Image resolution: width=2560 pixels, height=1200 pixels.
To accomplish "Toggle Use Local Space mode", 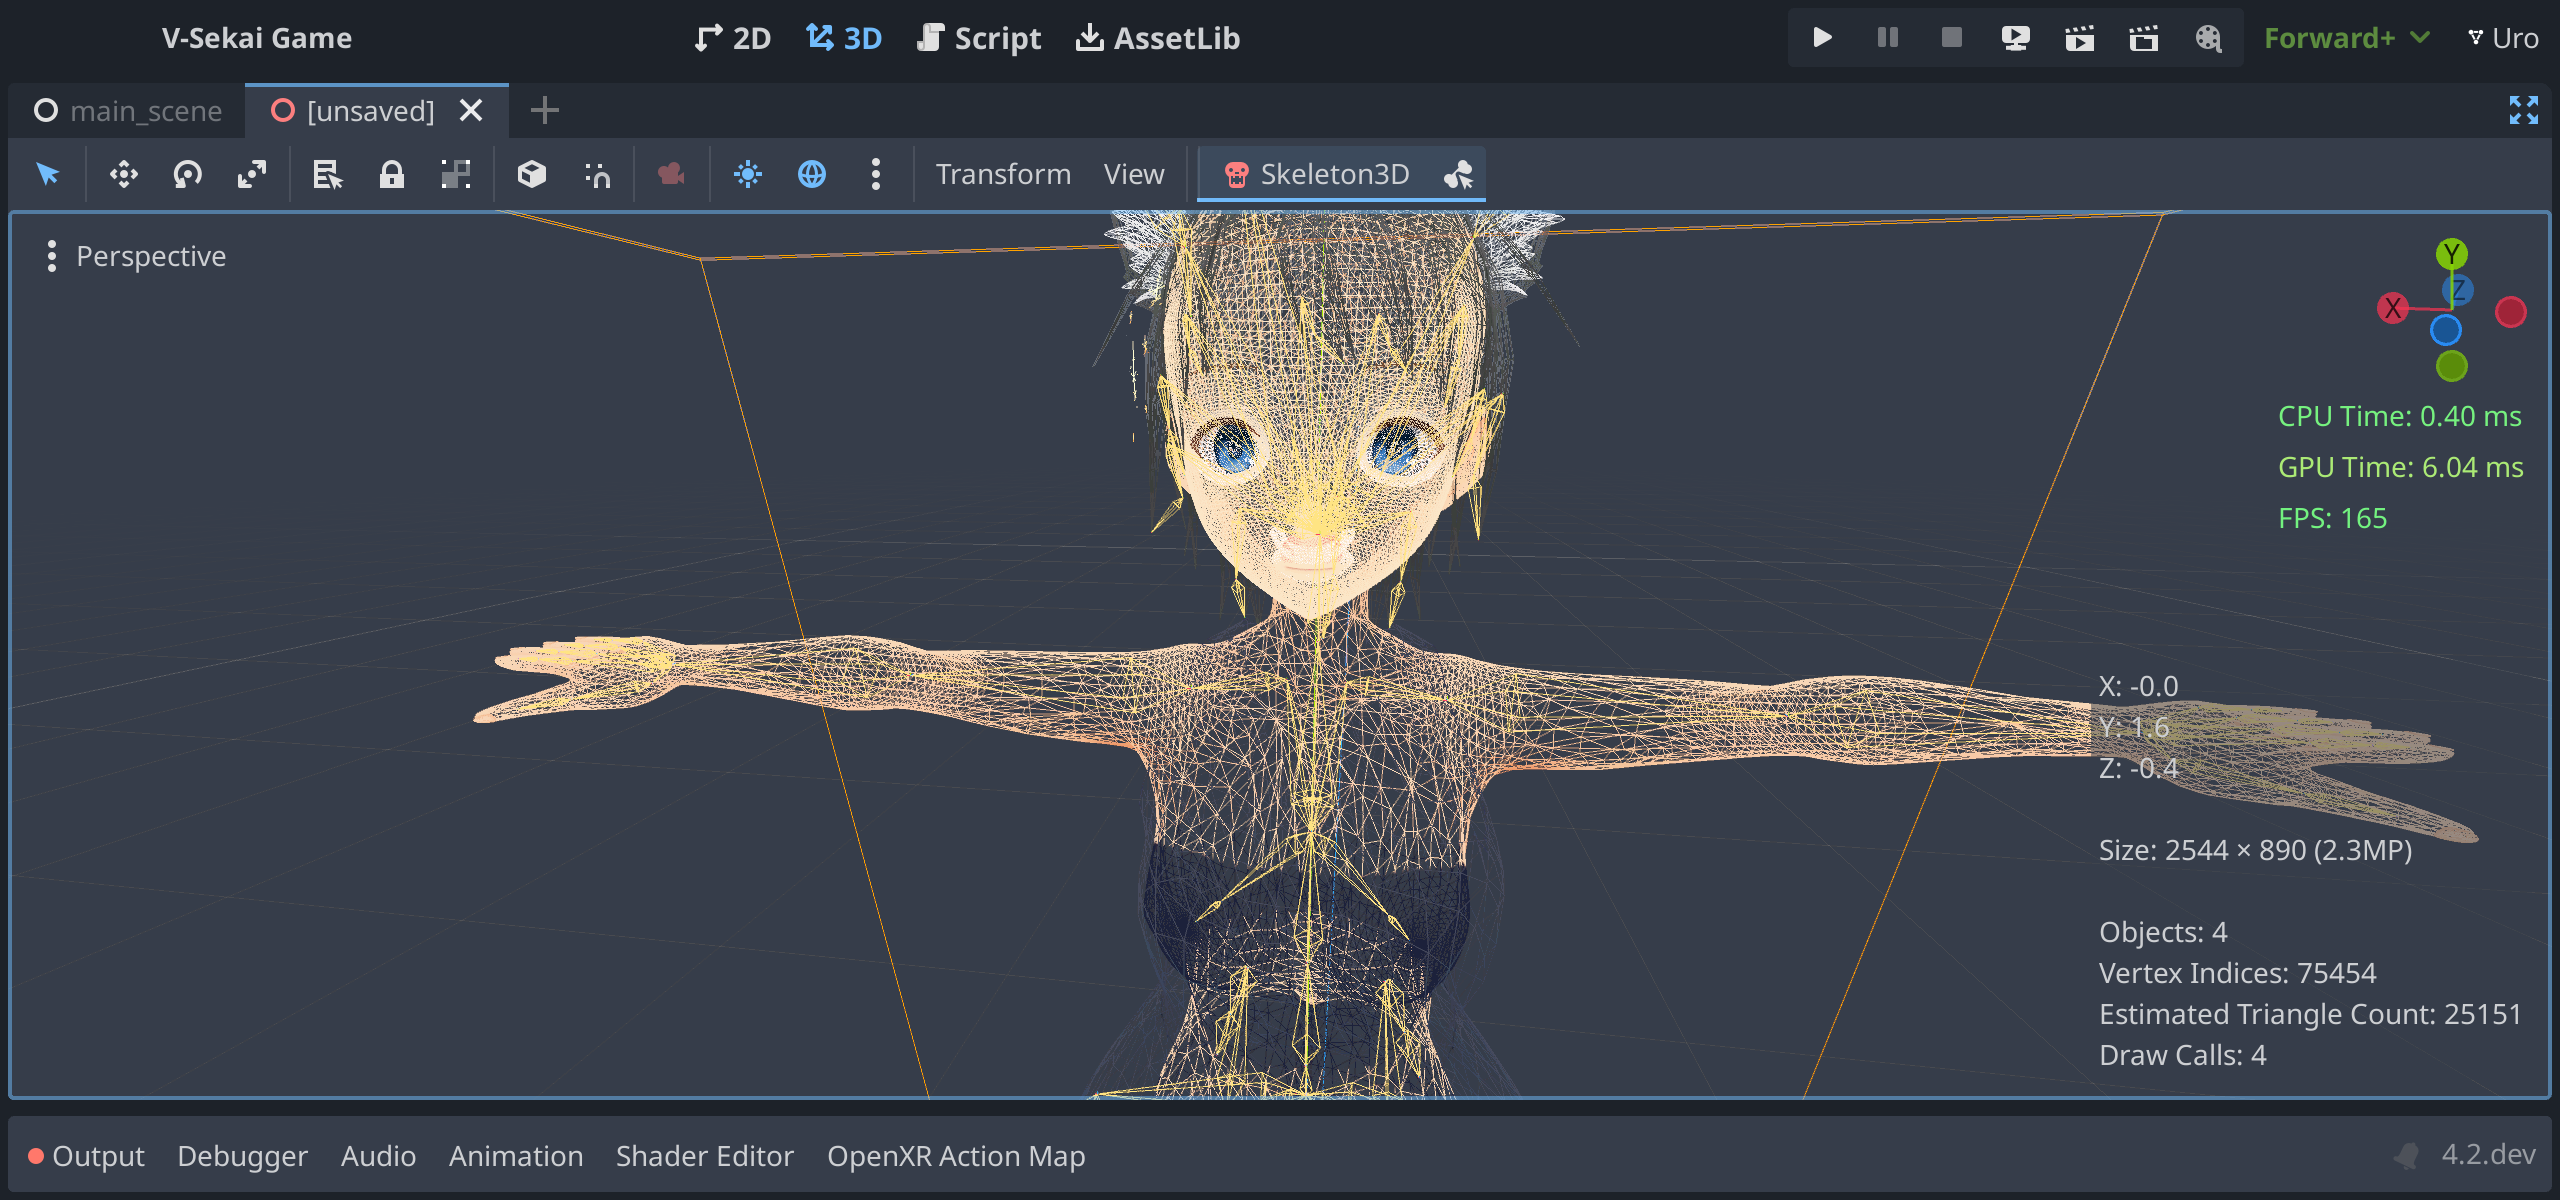I will pyautogui.click(x=533, y=173).
